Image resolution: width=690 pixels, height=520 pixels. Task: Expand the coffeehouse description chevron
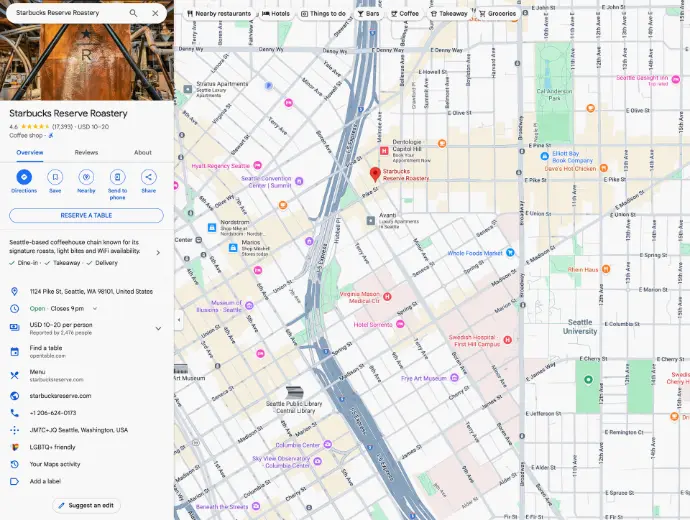(x=158, y=252)
